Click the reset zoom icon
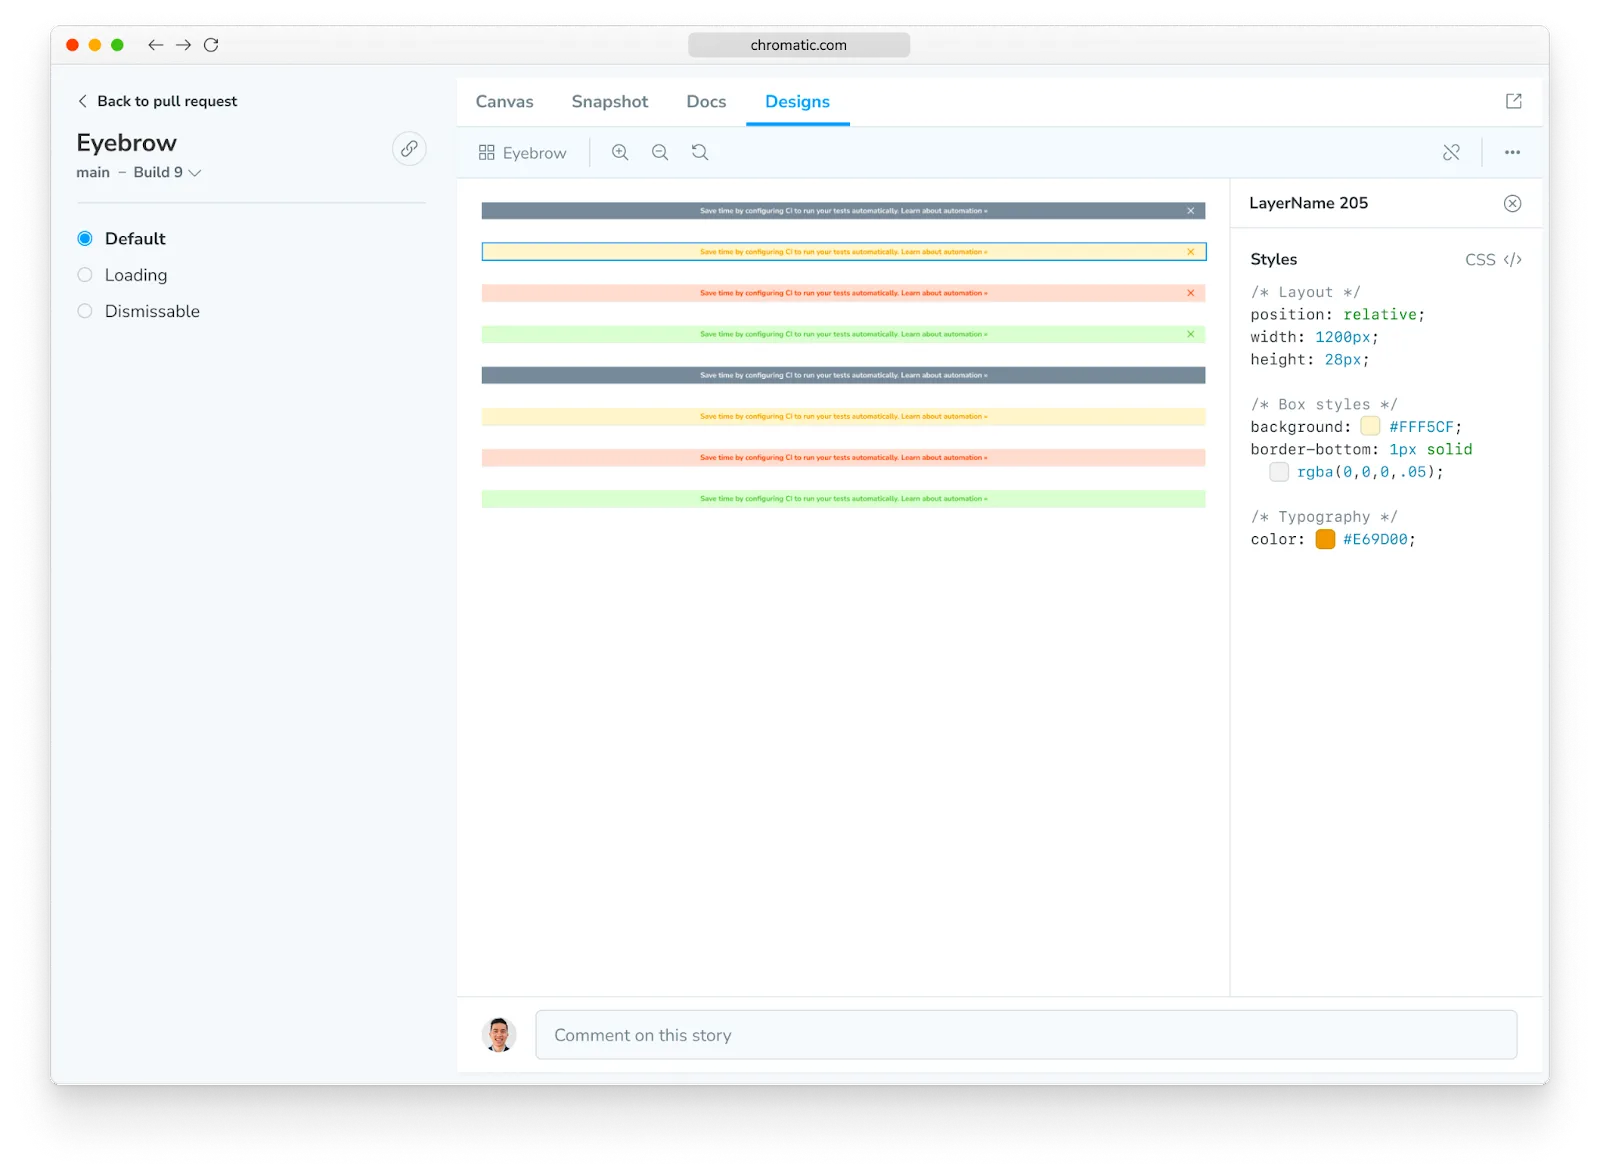The width and height of the screenshot is (1600, 1172). tap(700, 152)
